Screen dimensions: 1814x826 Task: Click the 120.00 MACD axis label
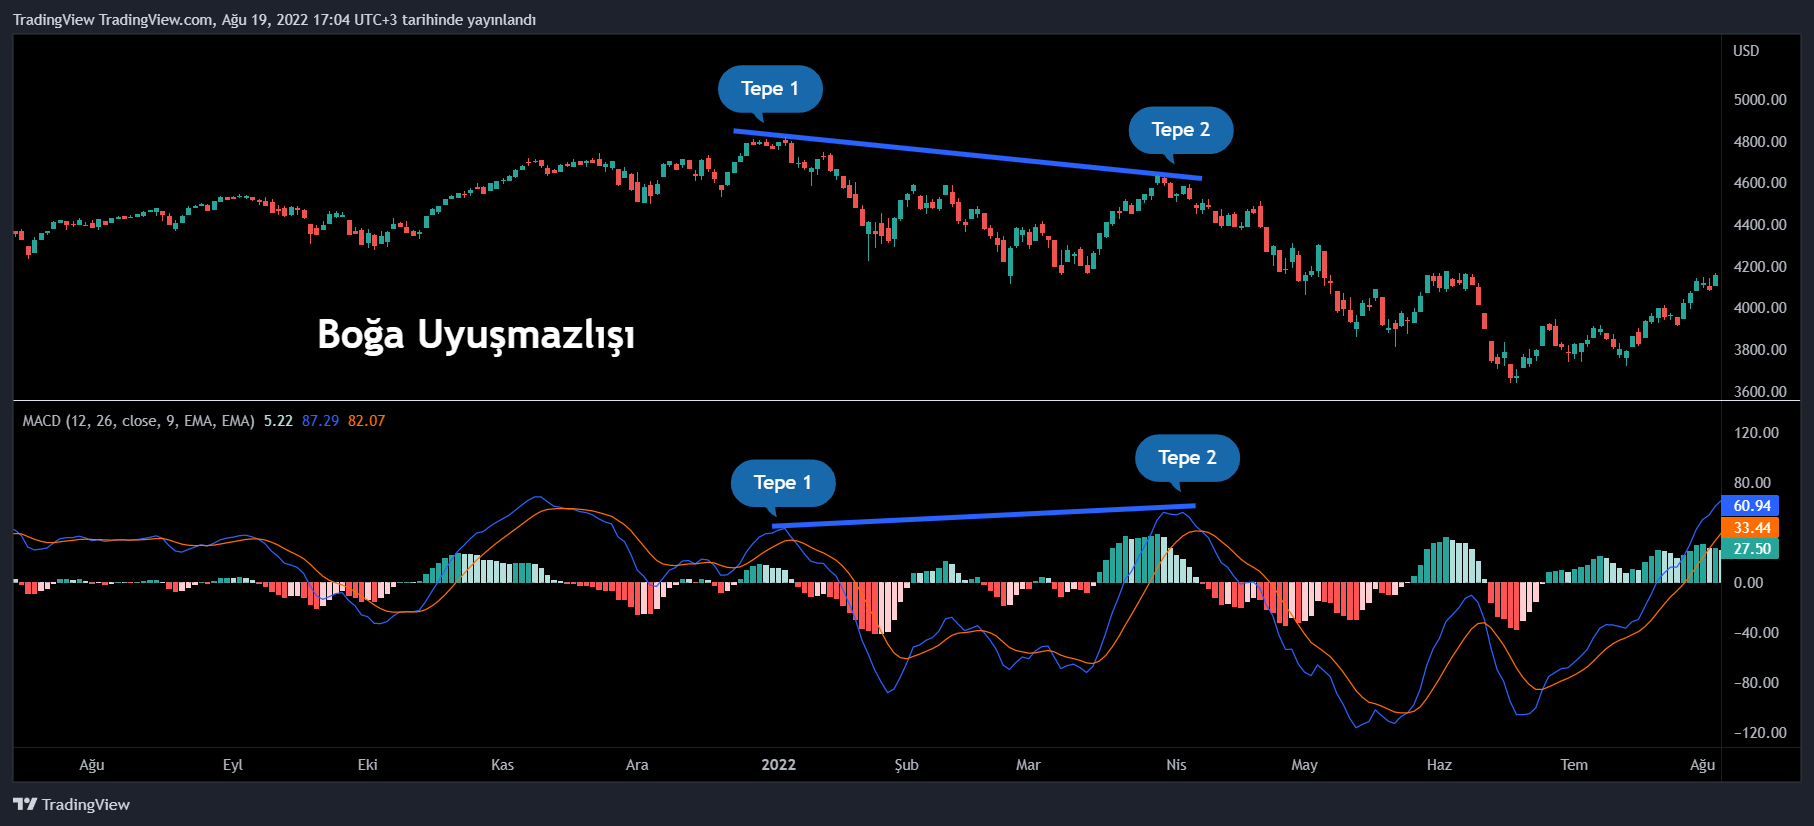click(x=1757, y=433)
